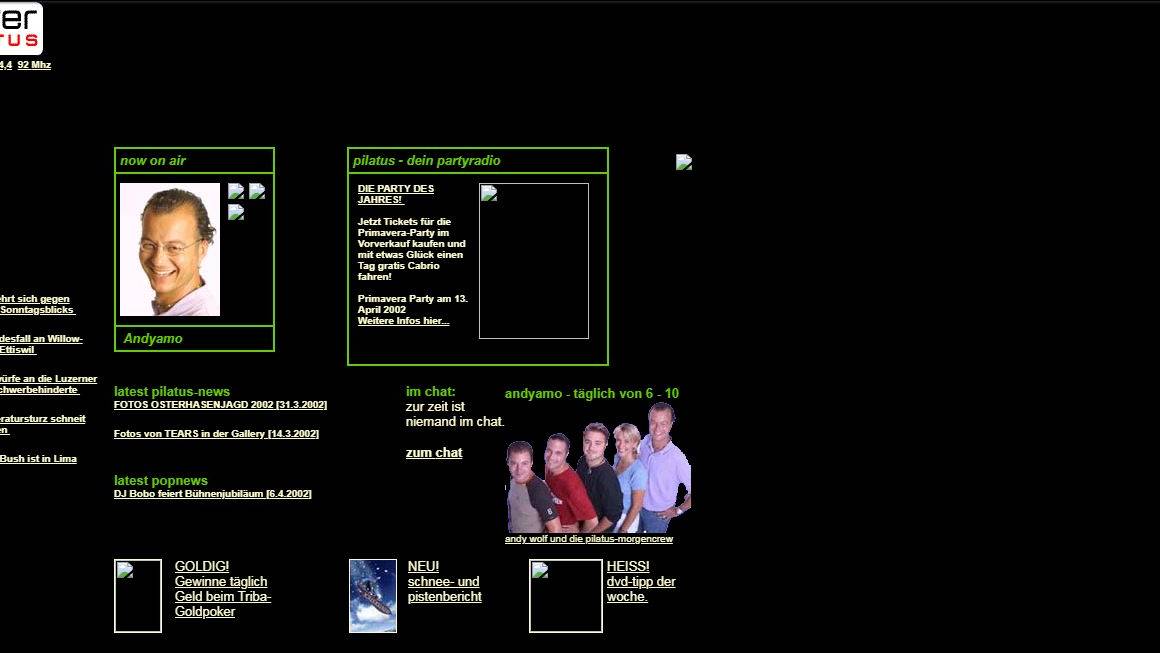Open FOTOS OSTERHASENJAGD 2002 news item
This screenshot has height=653, width=1160.
click(x=220, y=404)
